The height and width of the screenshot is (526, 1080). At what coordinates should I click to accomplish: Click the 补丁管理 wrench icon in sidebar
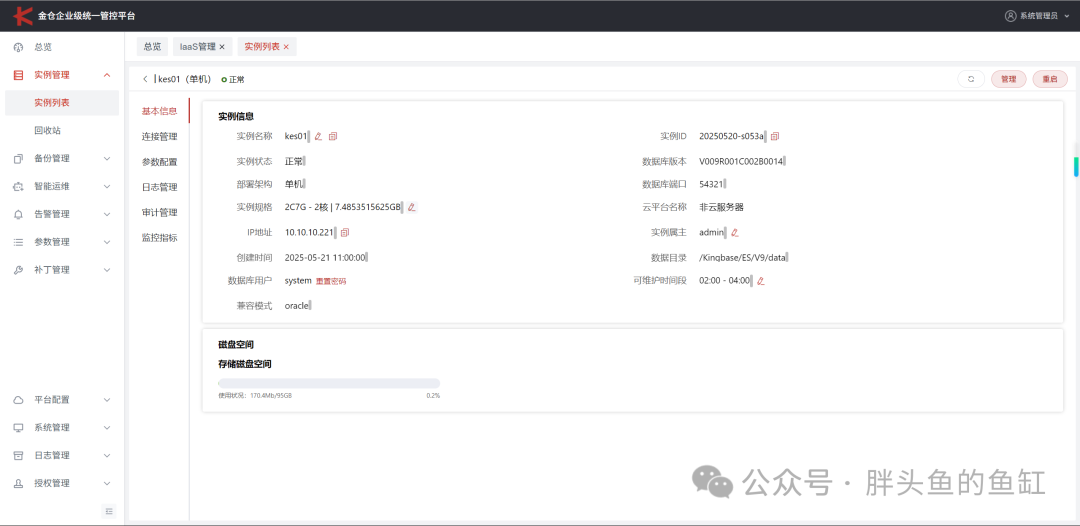click(x=19, y=270)
